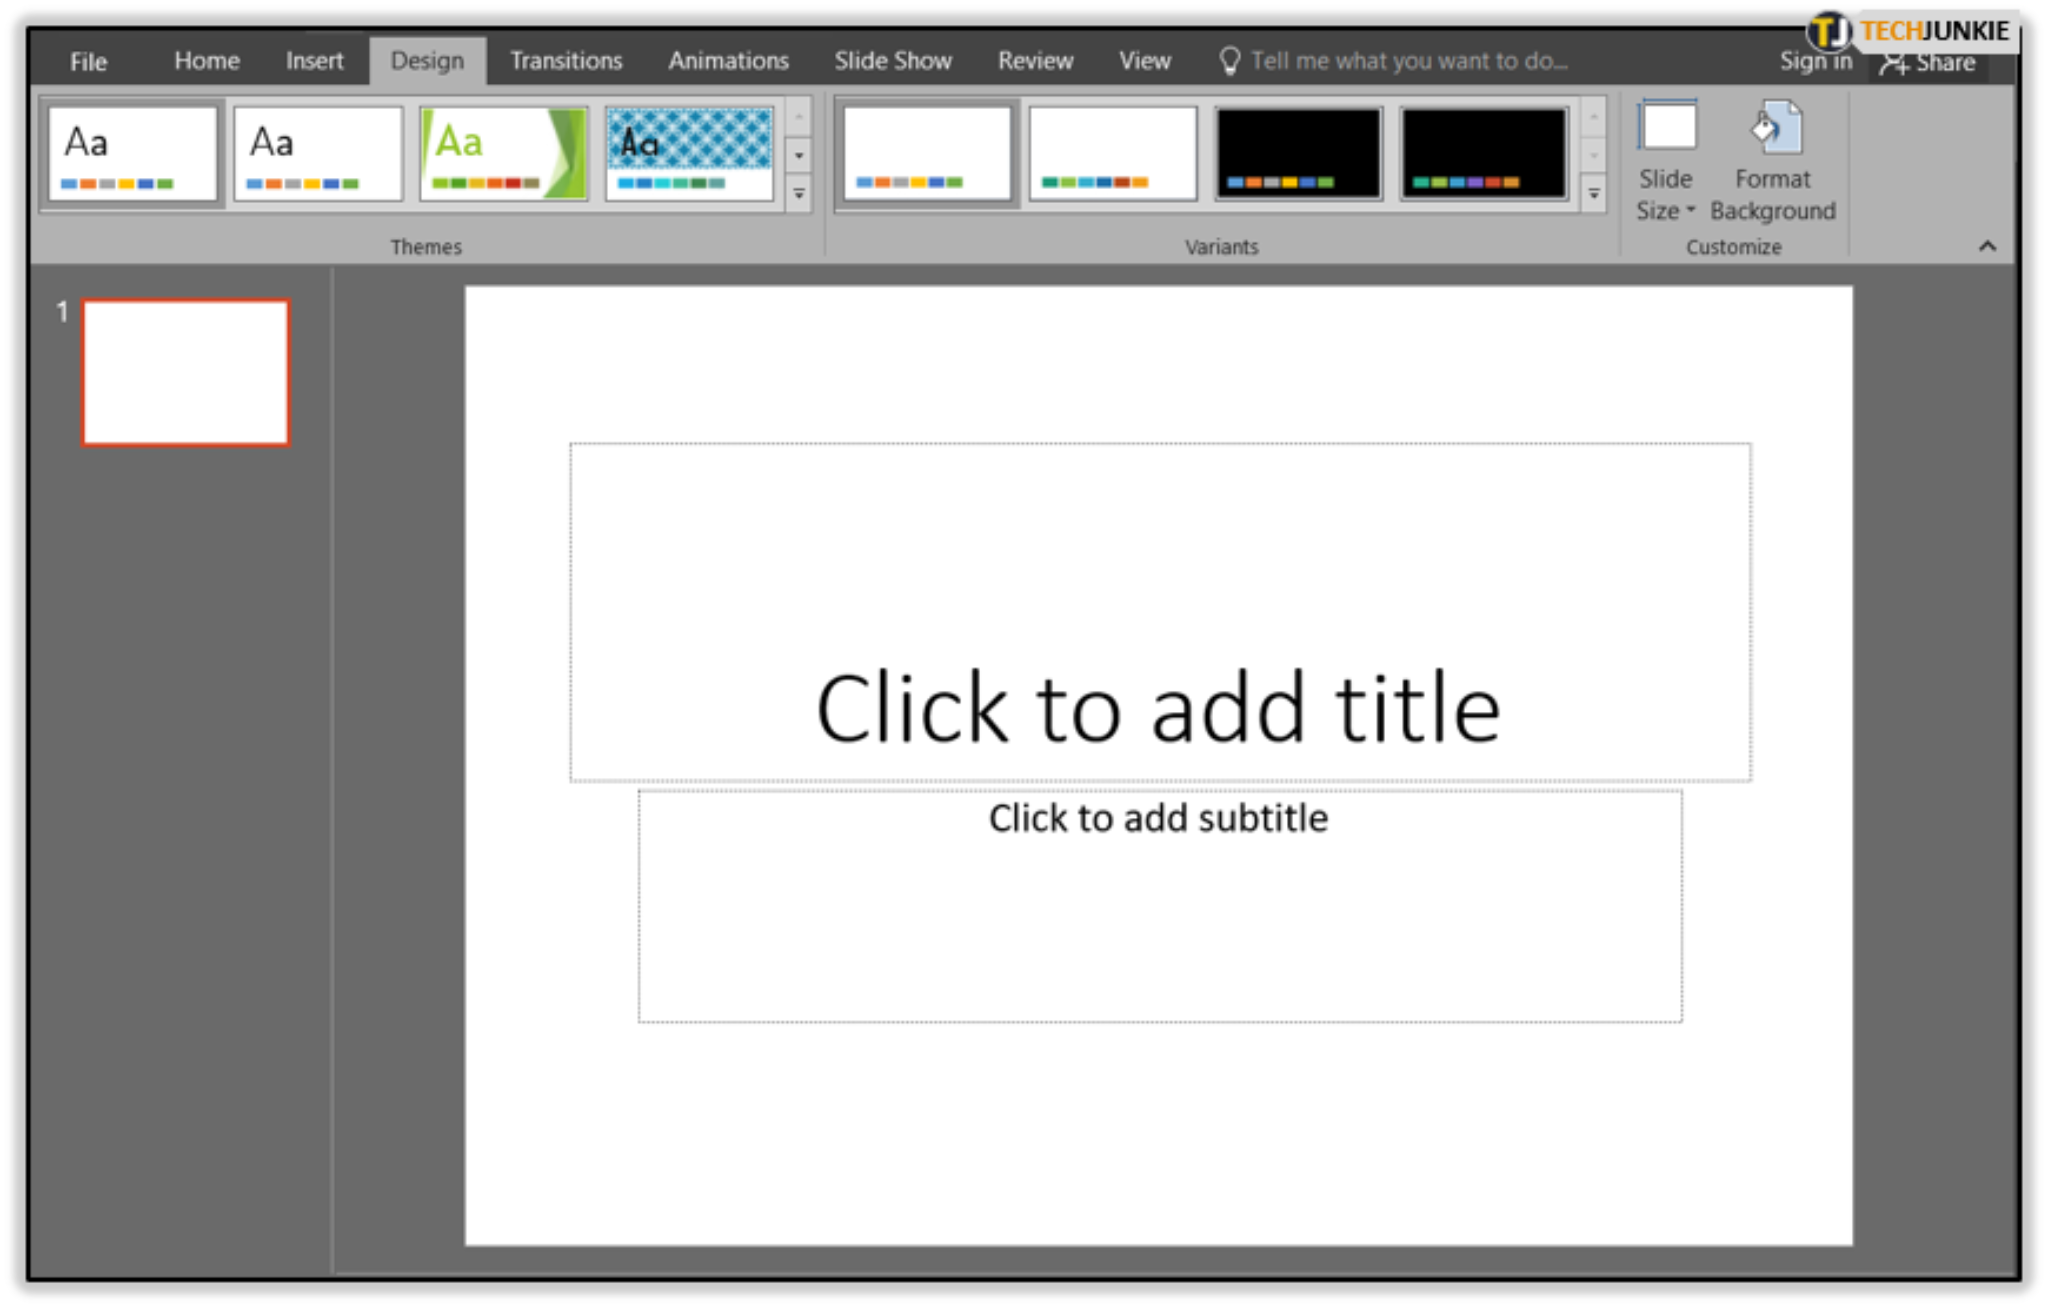Select the second black variant thumbnail
2048x1308 pixels.
1484,152
